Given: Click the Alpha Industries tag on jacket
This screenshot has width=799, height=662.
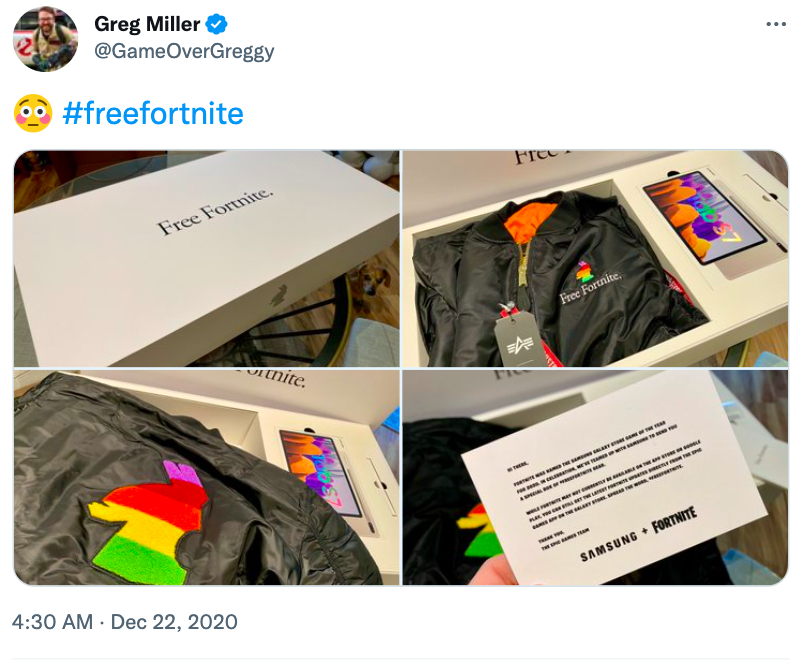Looking at the screenshot, I should click(x=516, y=339).
